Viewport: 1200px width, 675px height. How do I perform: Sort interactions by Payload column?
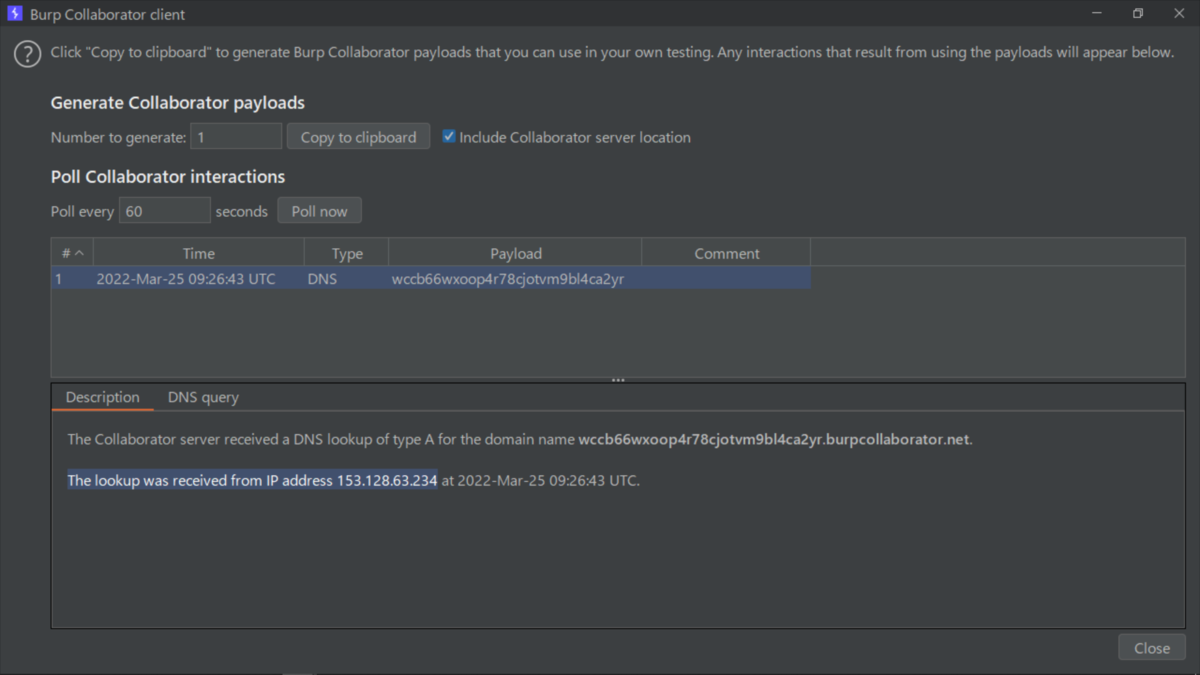(515, 253)
